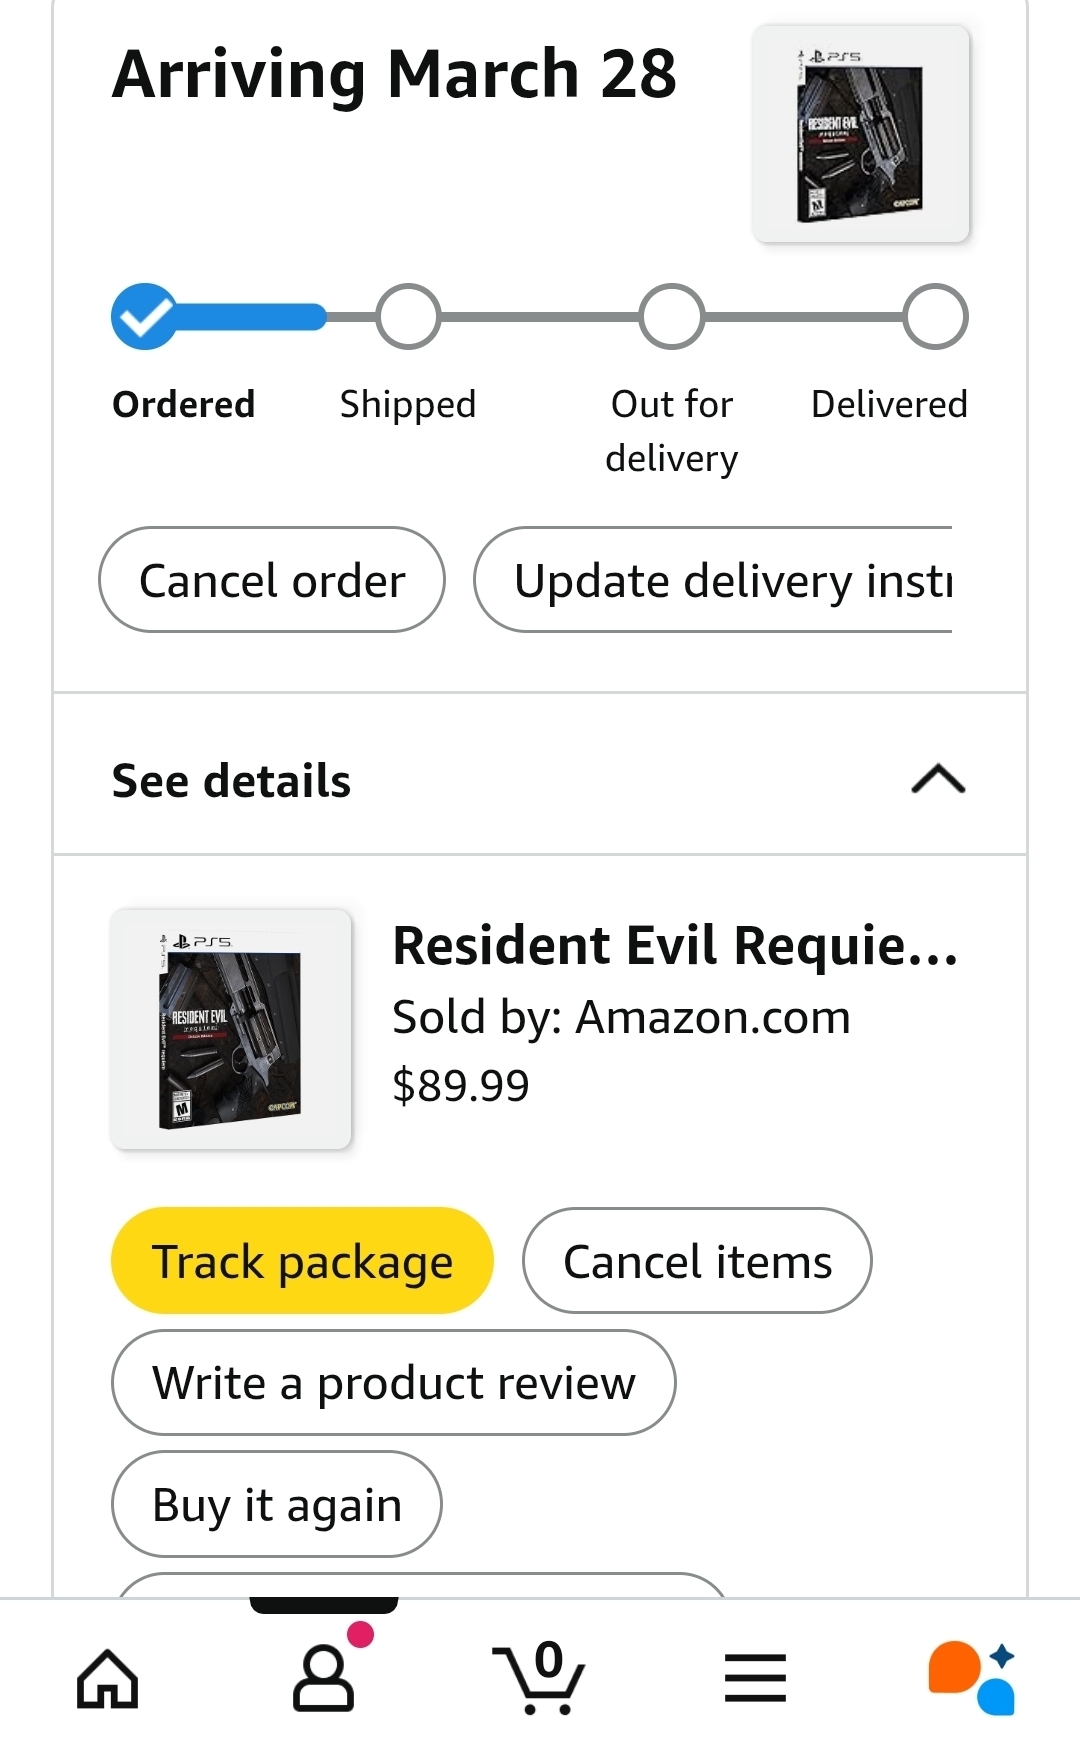The image size is (1080, 1759).
Task: Click the Shipped step circle
Action: [x=408, y=317]
